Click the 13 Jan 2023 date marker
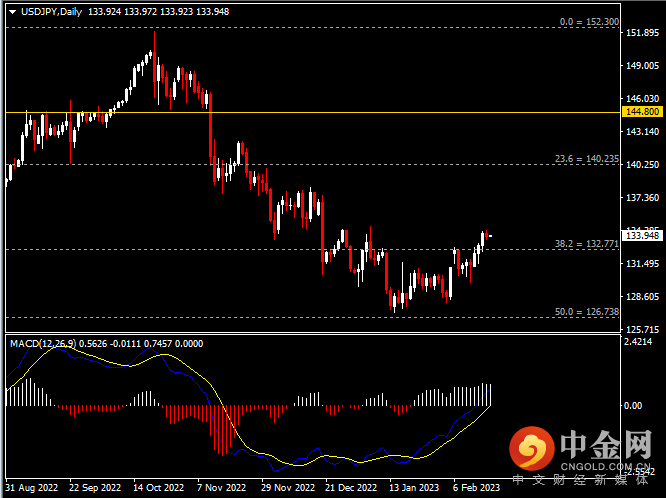This screenshot has width=666, height=498. click(x=413, y=489)
